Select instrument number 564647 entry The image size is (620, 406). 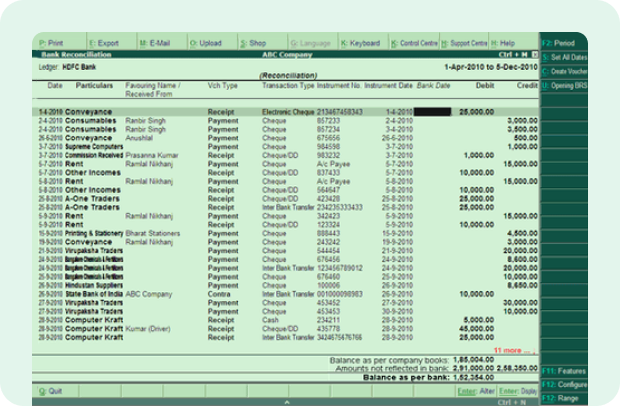pyautogui.click(x=328, y=190)
